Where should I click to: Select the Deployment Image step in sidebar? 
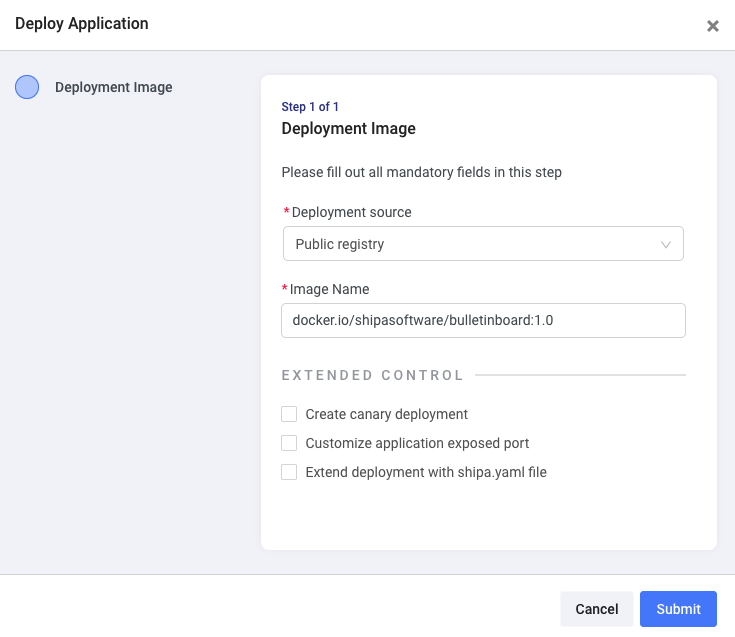(x=113, y=87)
